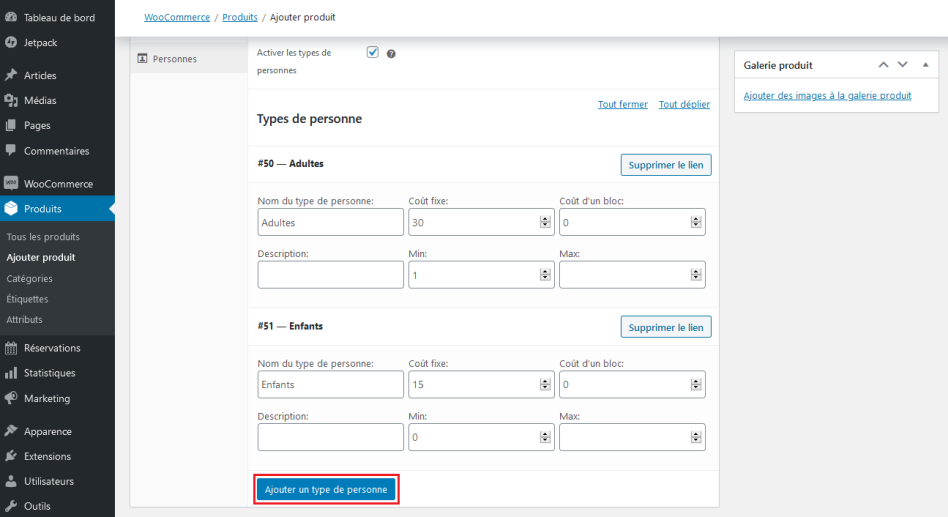
Task: Click the Articles pin icon
Action: (x=11, y=75)
